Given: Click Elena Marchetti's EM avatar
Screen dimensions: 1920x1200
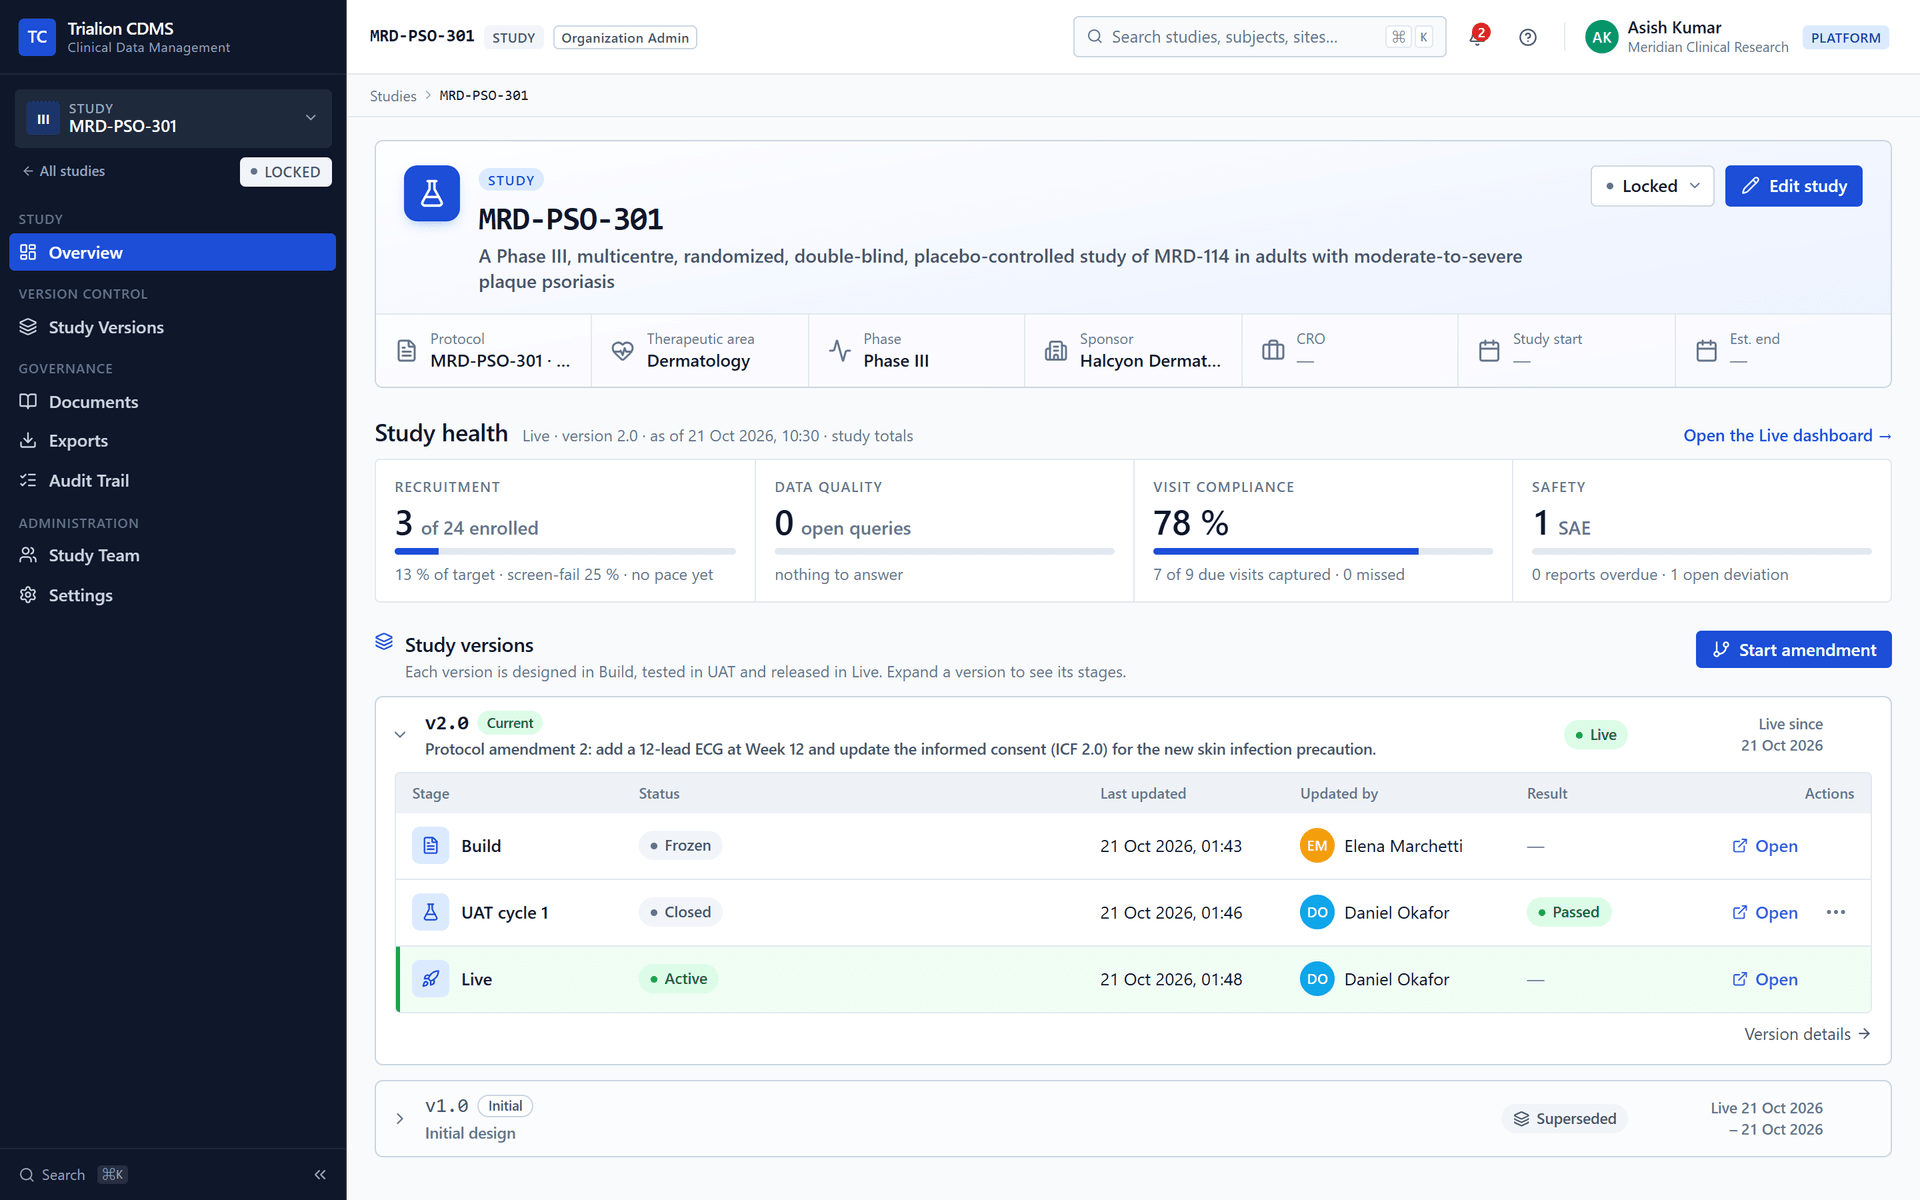Looking at the screenshot, I should pyautogui.click(x=1317, y=846).
